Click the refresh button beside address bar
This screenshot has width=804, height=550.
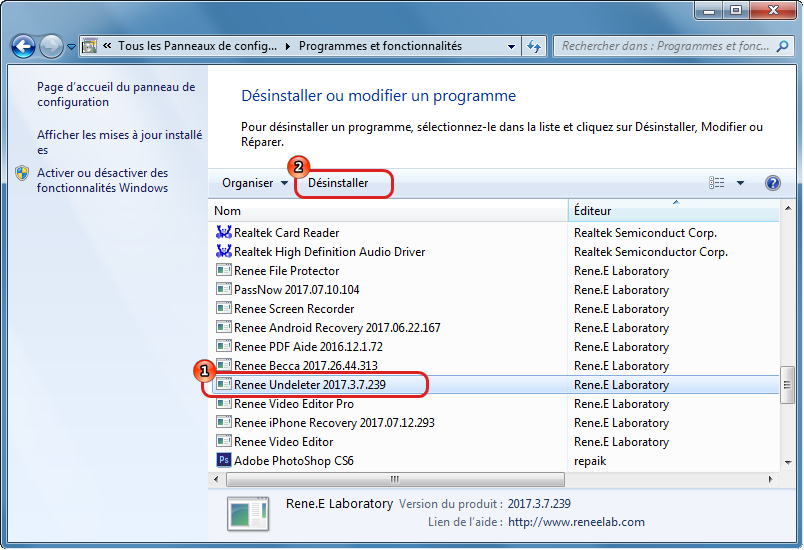pos(534,46)
